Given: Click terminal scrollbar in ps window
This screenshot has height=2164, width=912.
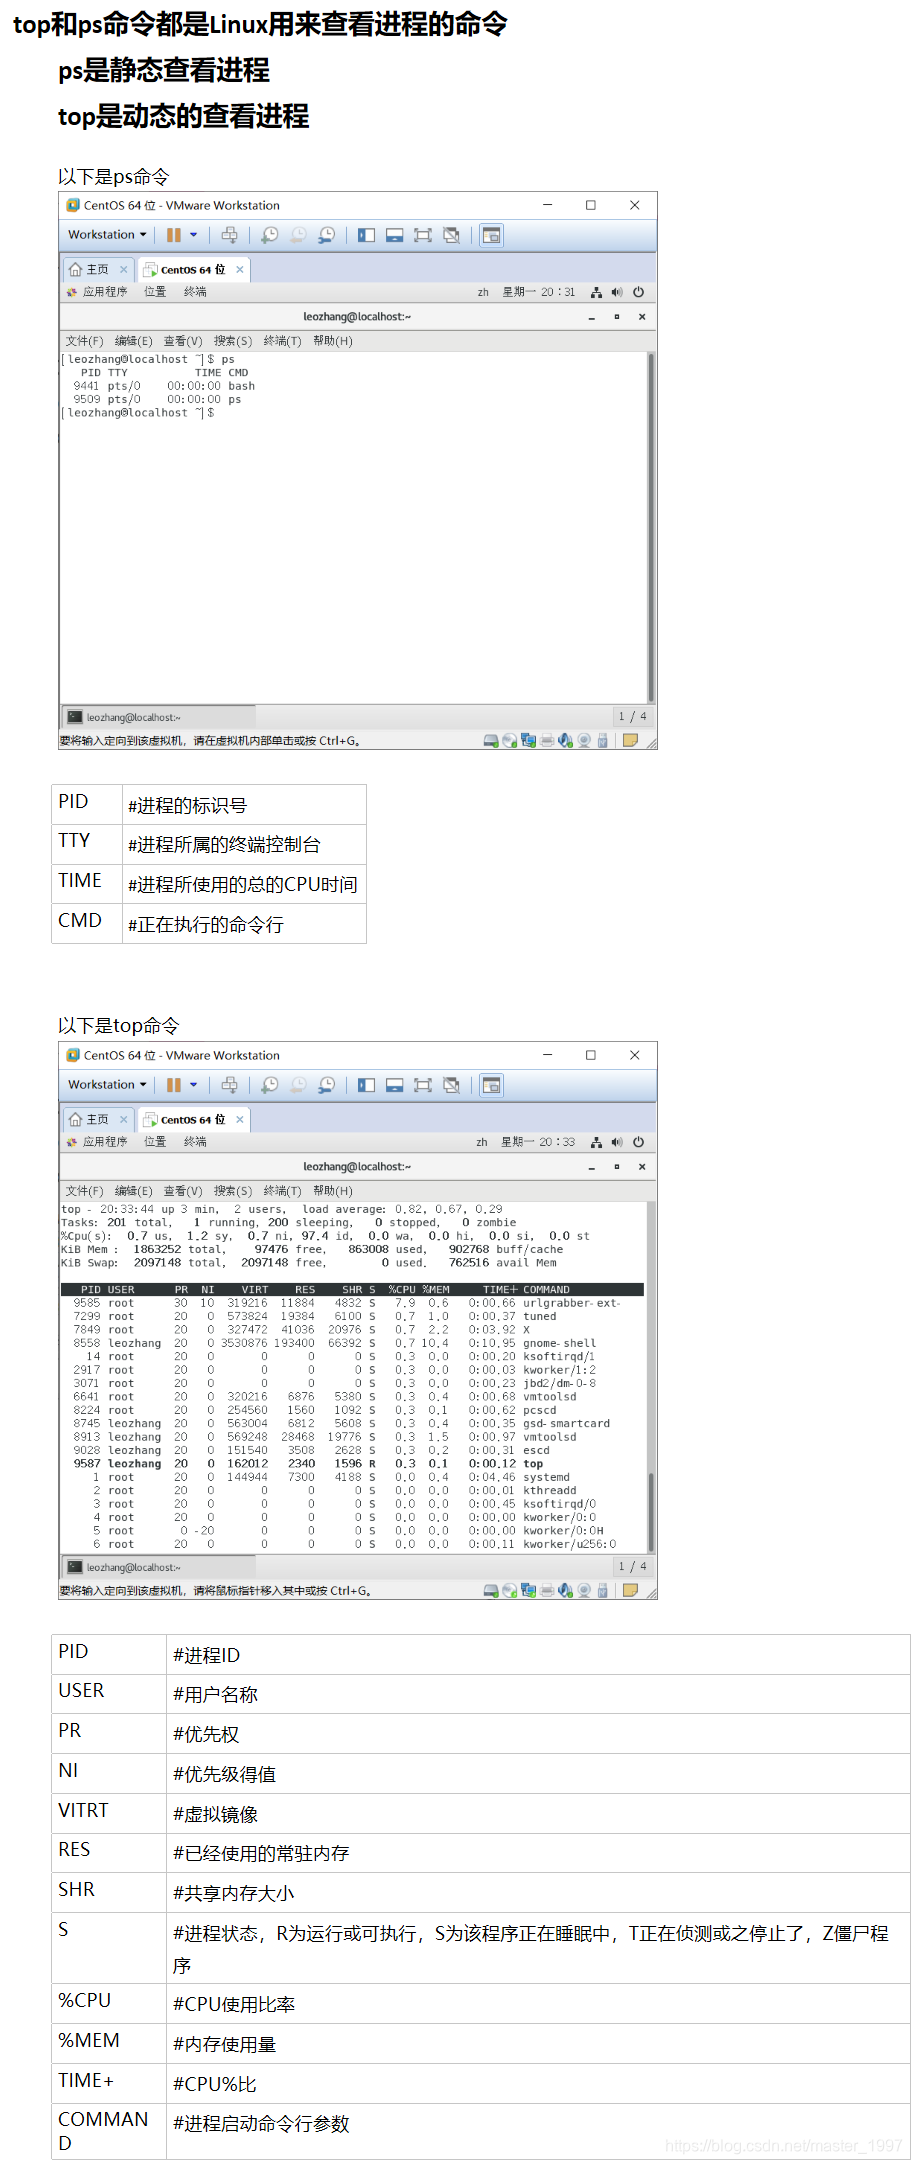Looking at the screenshot, I should click(651, 528).
